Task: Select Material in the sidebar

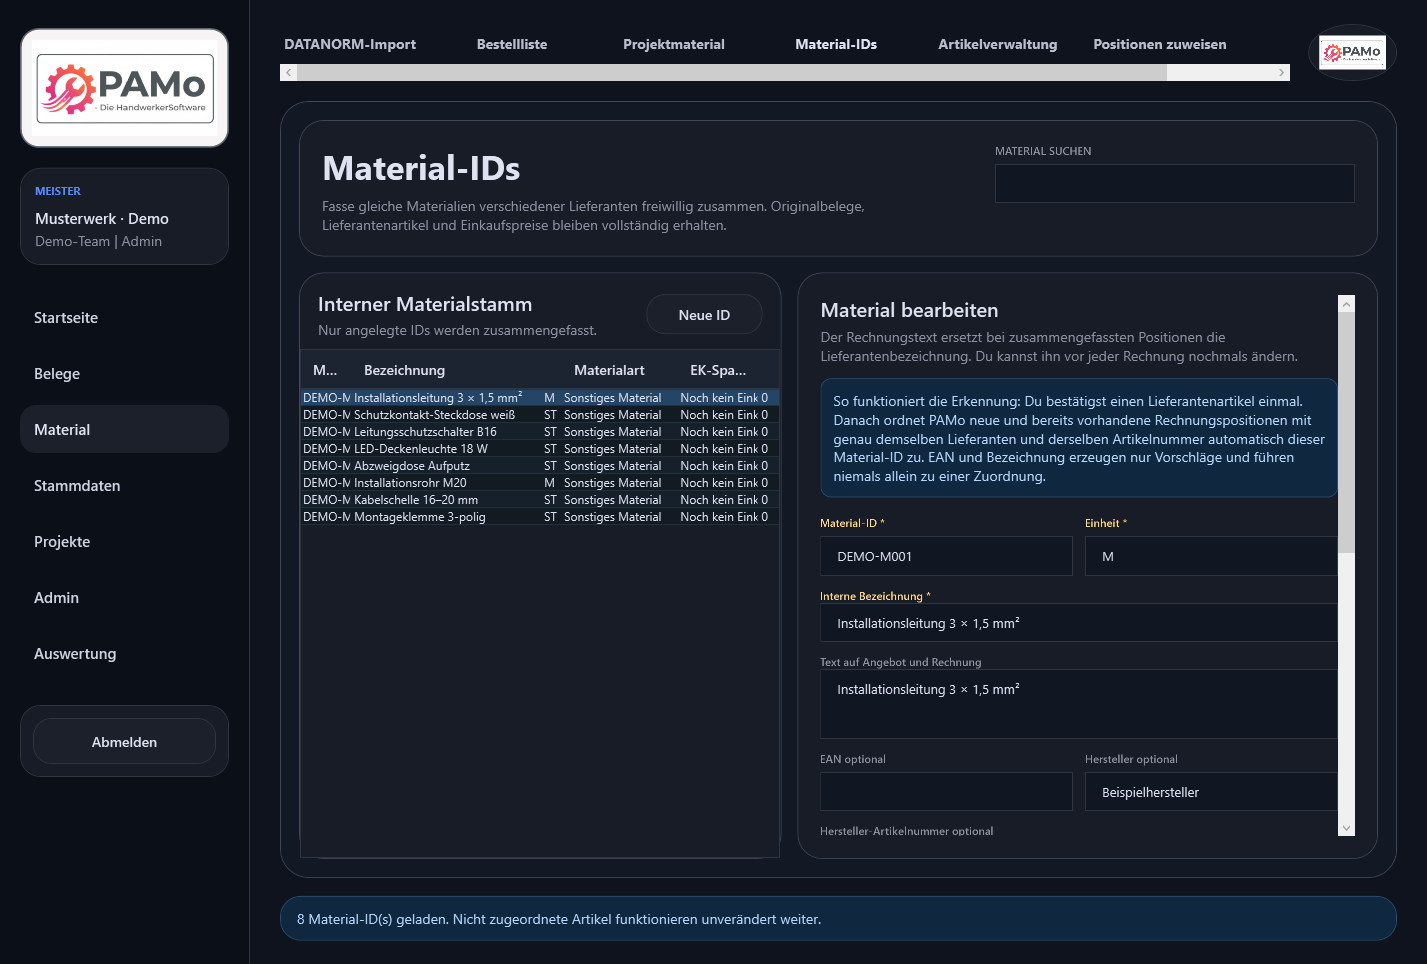Action: (124, 429)
